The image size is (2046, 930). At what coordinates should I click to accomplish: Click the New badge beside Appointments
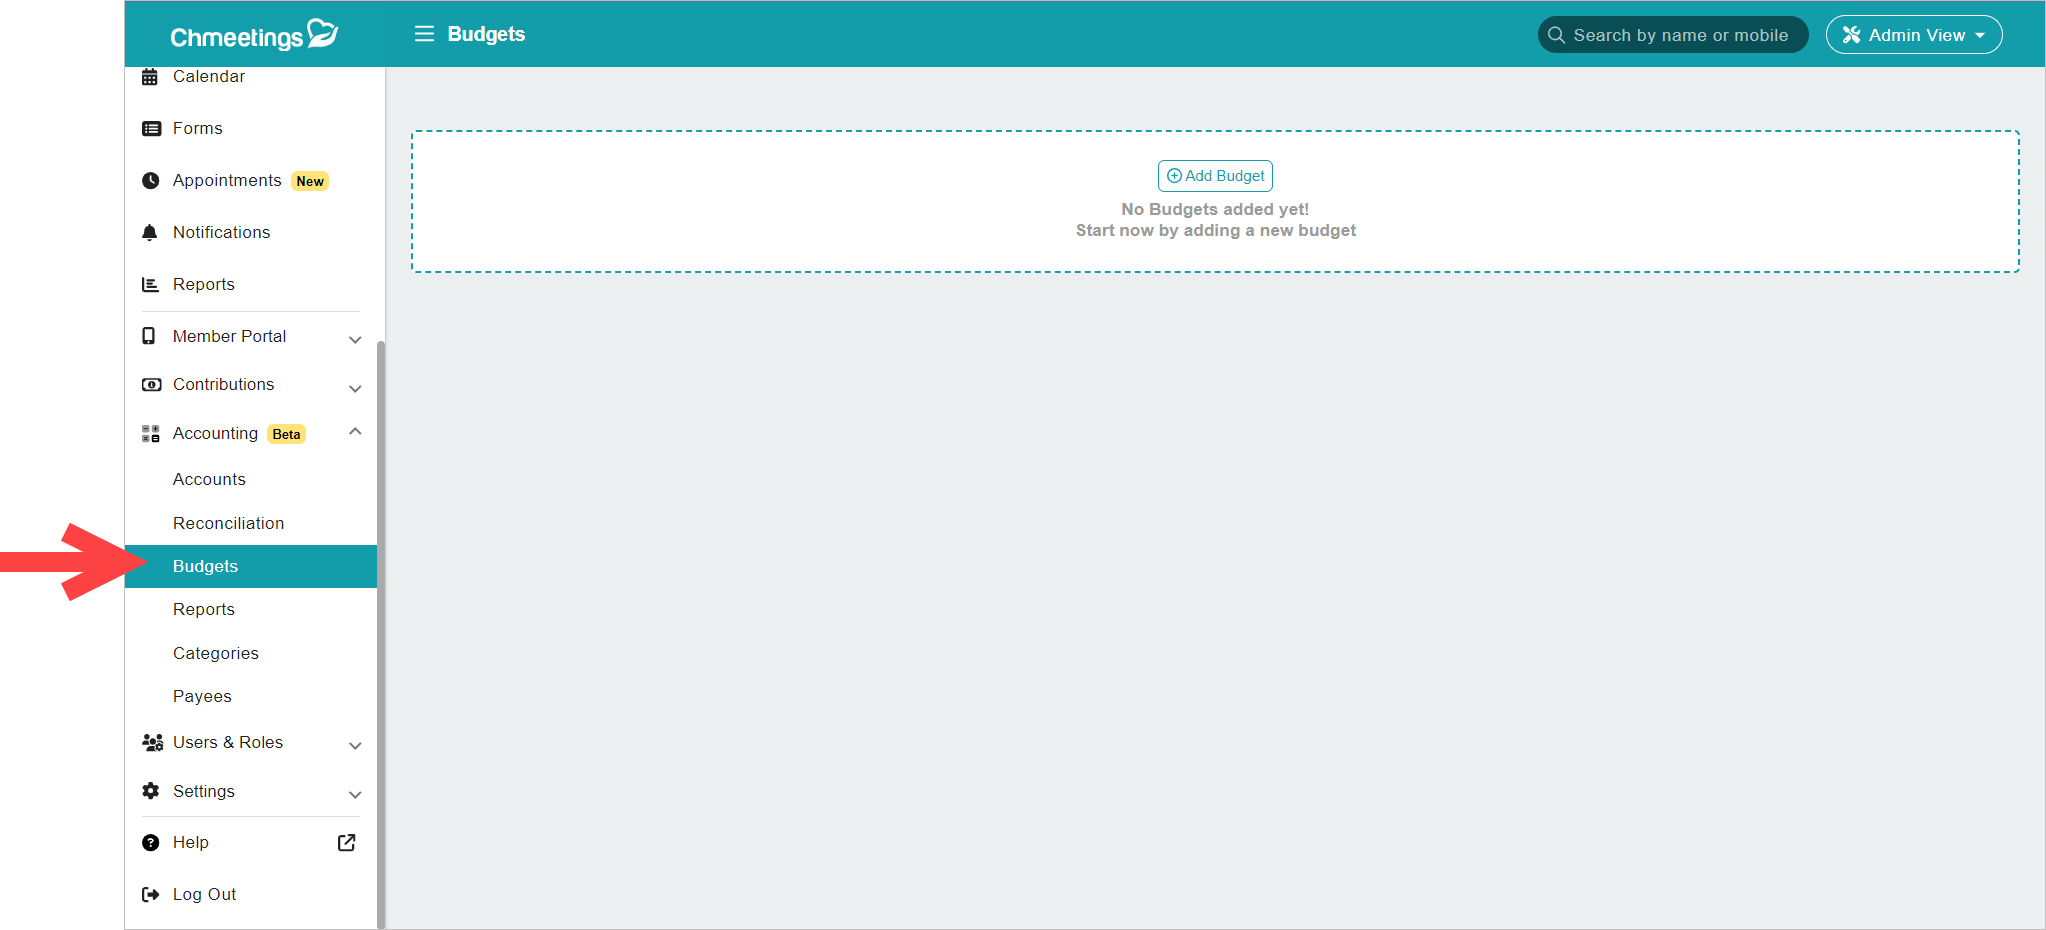point(310,181)
